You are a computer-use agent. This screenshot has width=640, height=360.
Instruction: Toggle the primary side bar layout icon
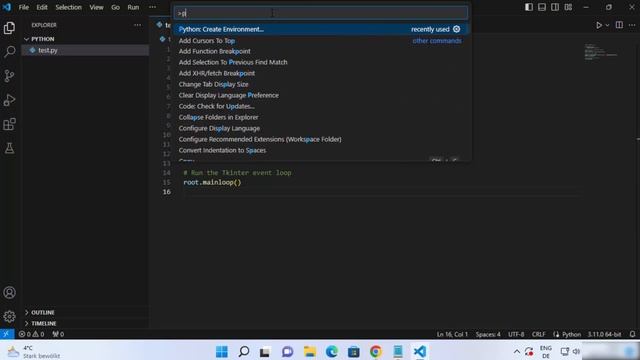click(x=529, y=7)
